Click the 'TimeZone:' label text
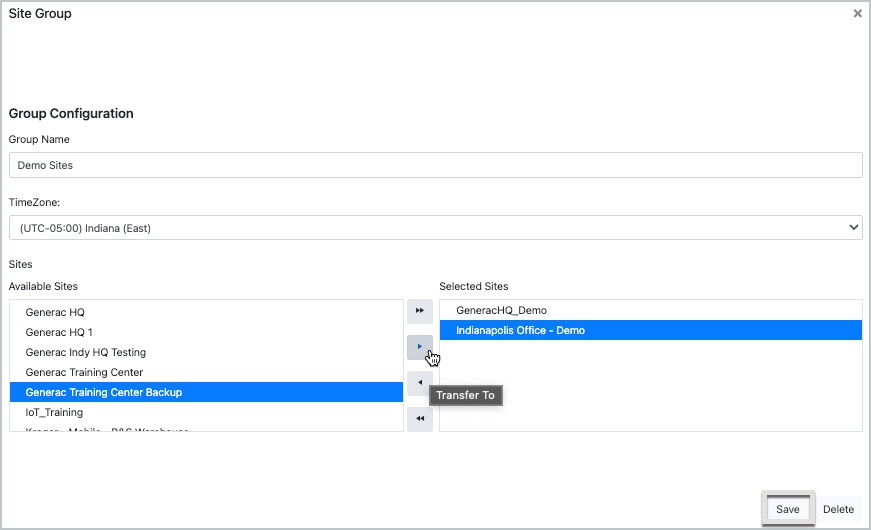The height and width of the screenshot is (530, 871). point(35,202)
